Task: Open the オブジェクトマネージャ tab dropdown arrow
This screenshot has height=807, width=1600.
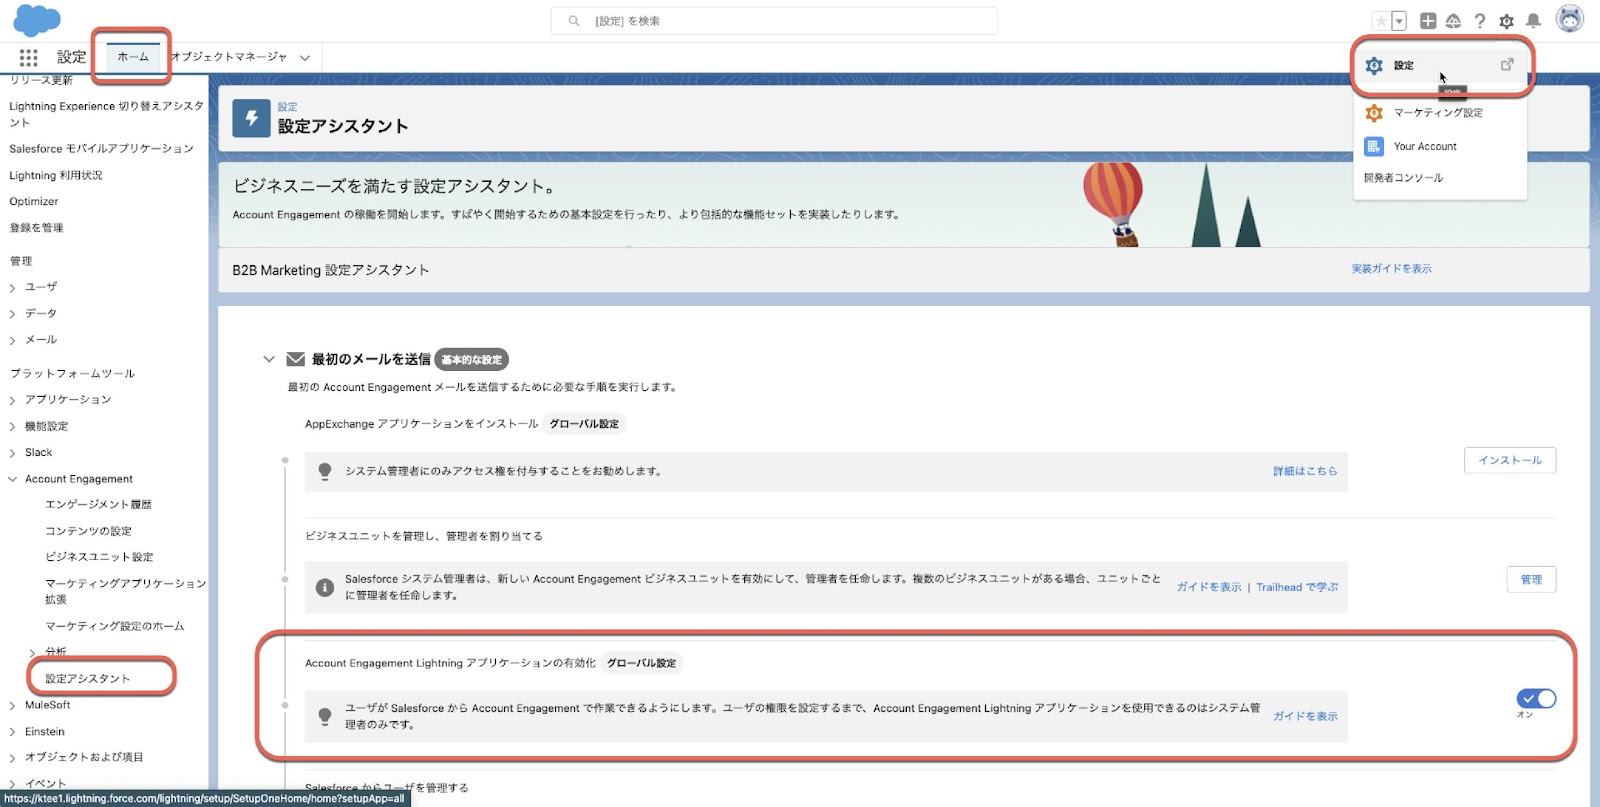Action: coord(305,58)
